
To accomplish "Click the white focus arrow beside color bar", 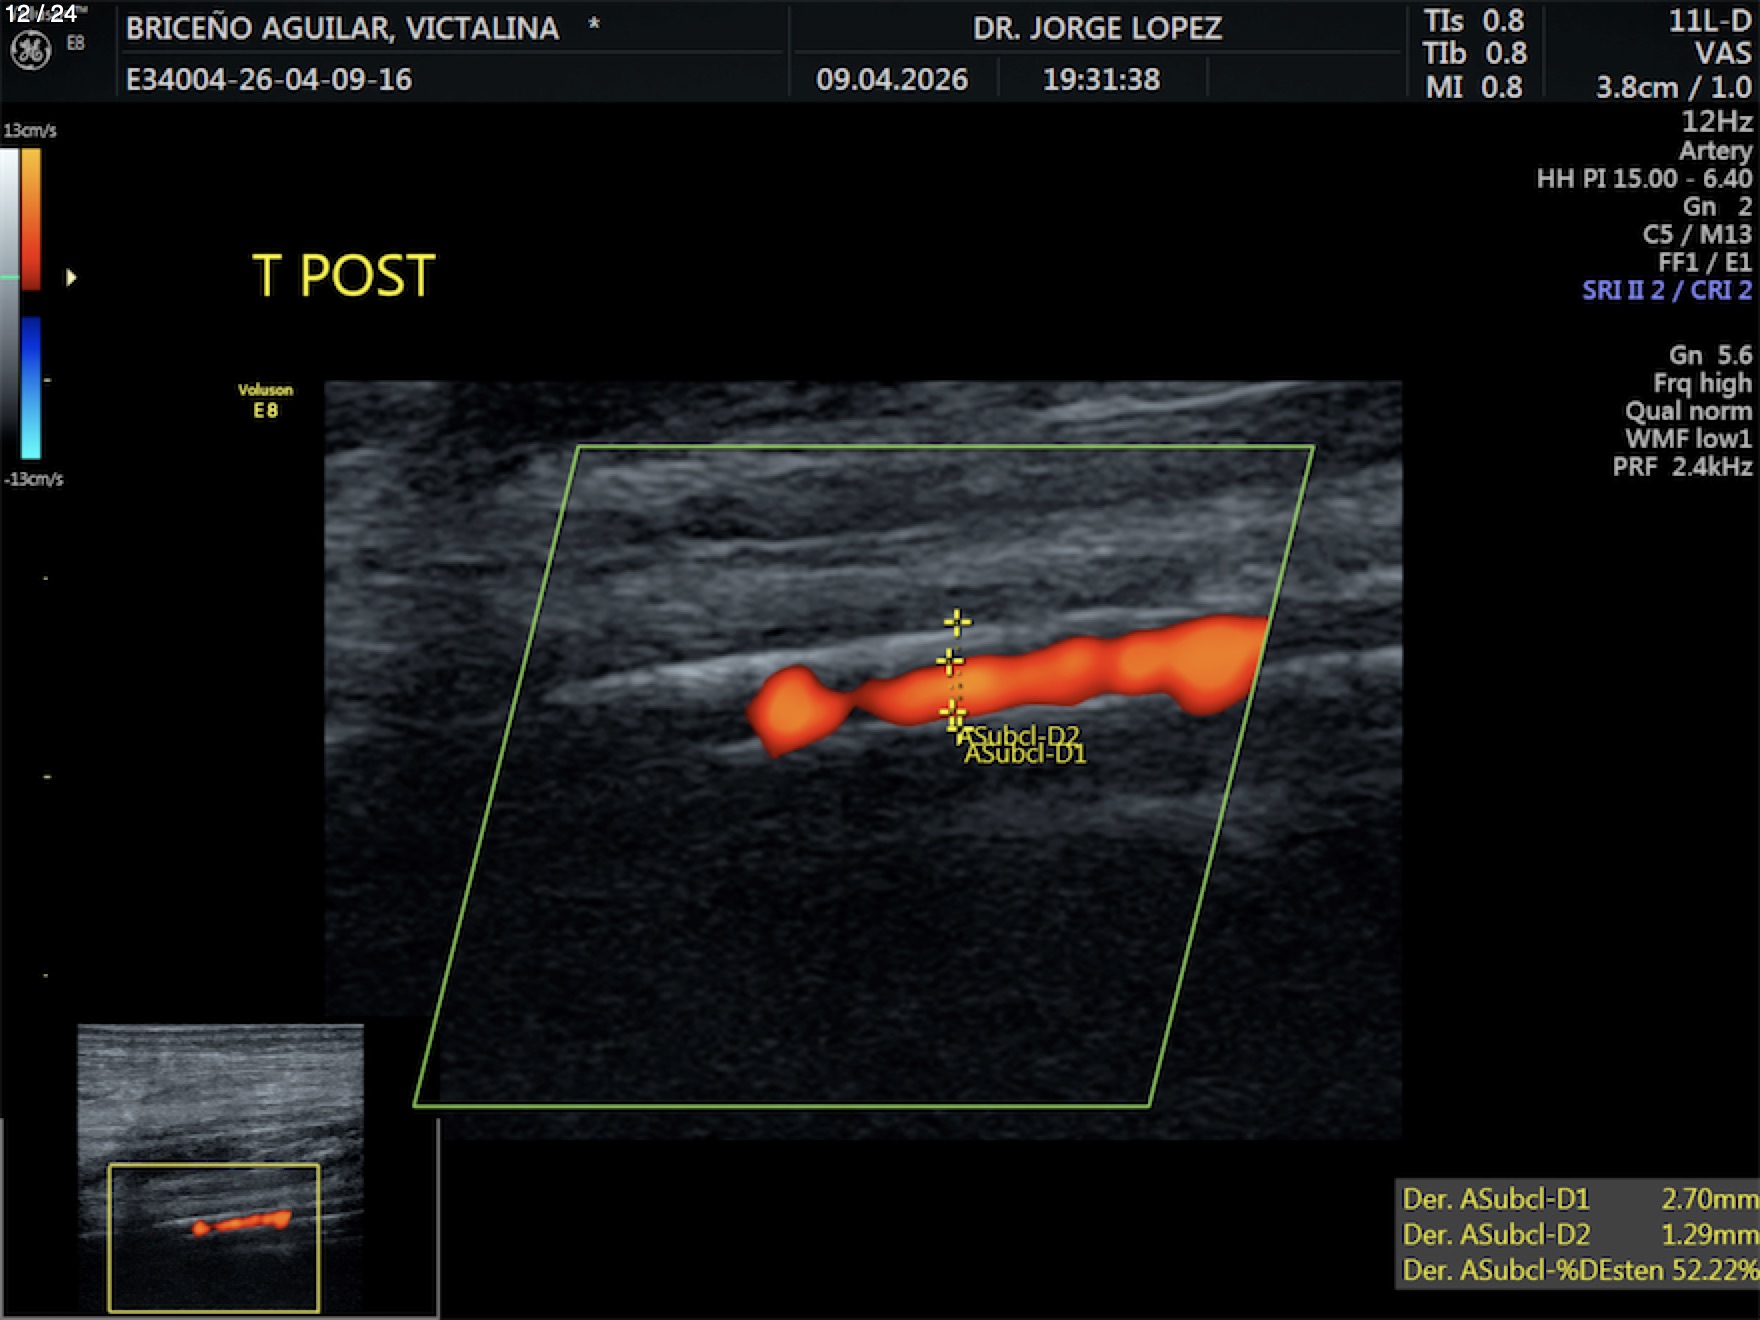I will click(x=71, y=277).
